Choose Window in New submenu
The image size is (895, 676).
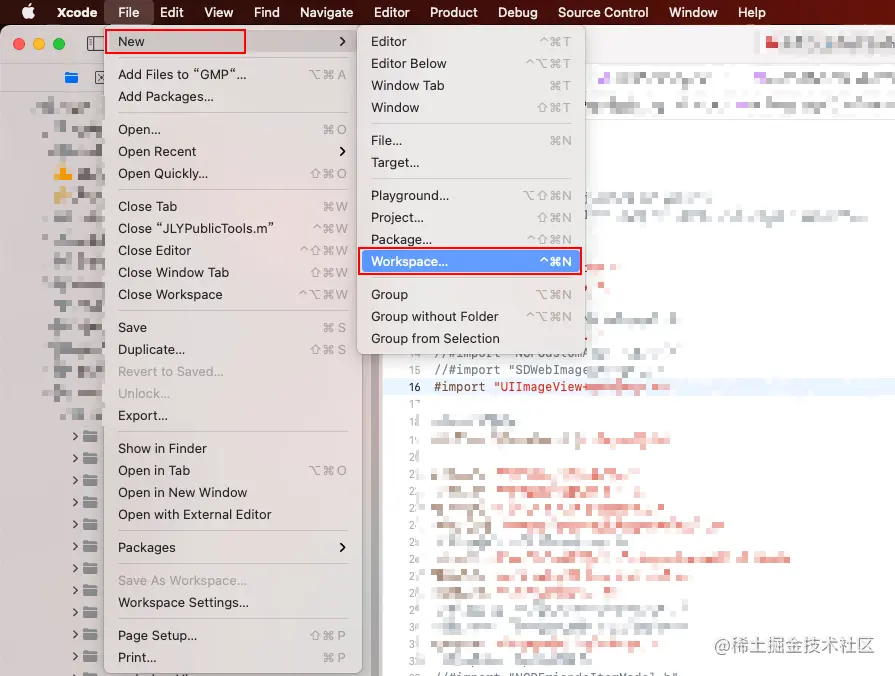(470, 107)
